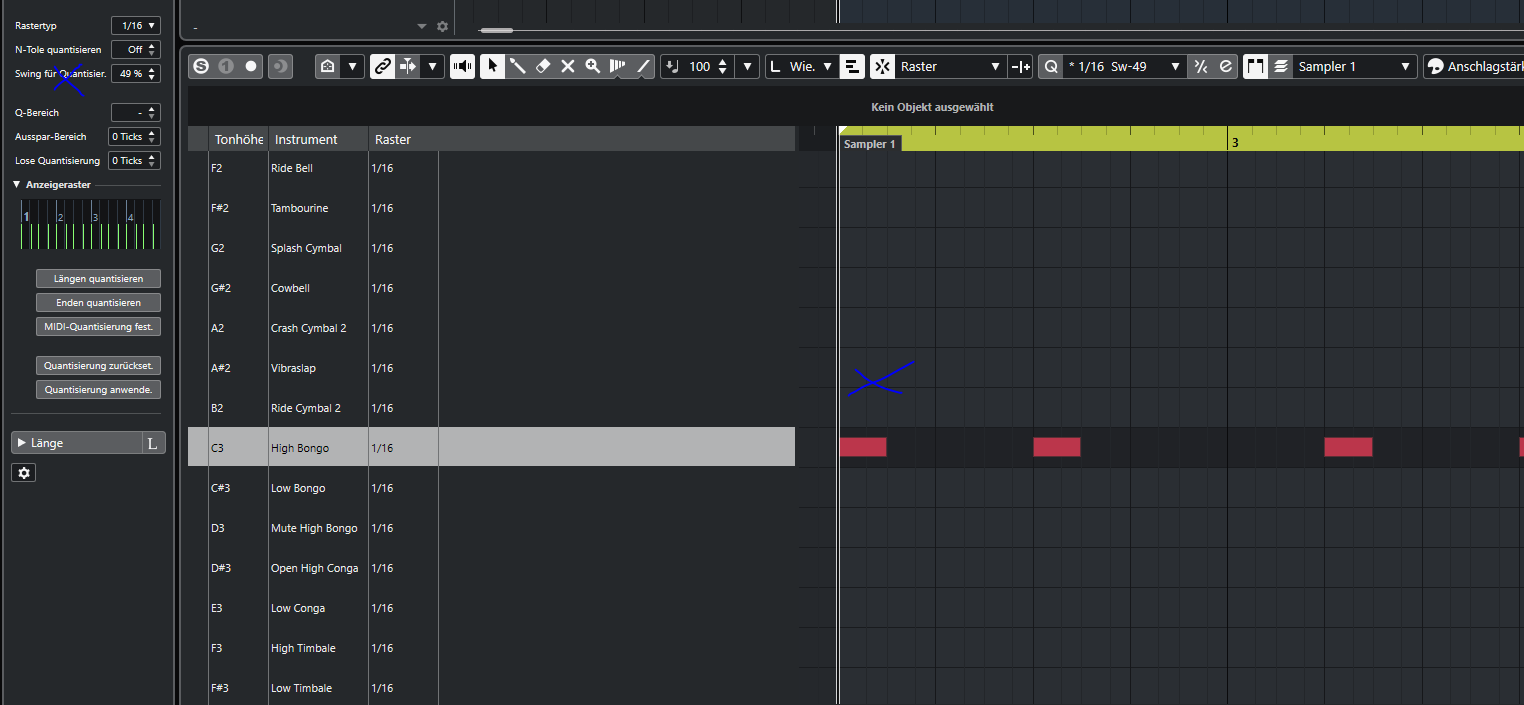The image size is (1524, 705).
Task: Toggle the percent-style quantize button beside the preset
Action: tap(1201, 66)
